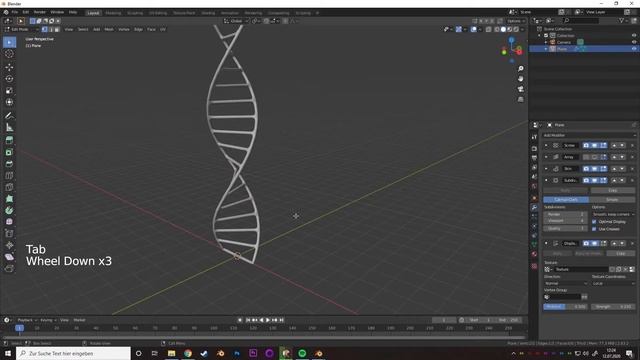The image size is (640, 360).
Task: Enable face select mode
Action: pyautogui.click(x=57, y=29)
